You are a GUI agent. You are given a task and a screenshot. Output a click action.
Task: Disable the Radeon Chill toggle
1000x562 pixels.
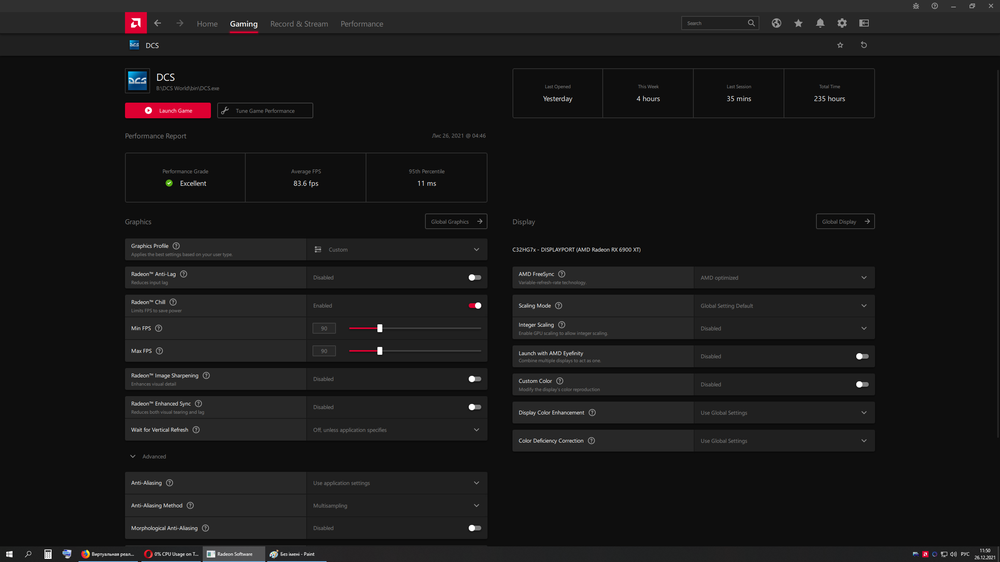tap(475, 306)
